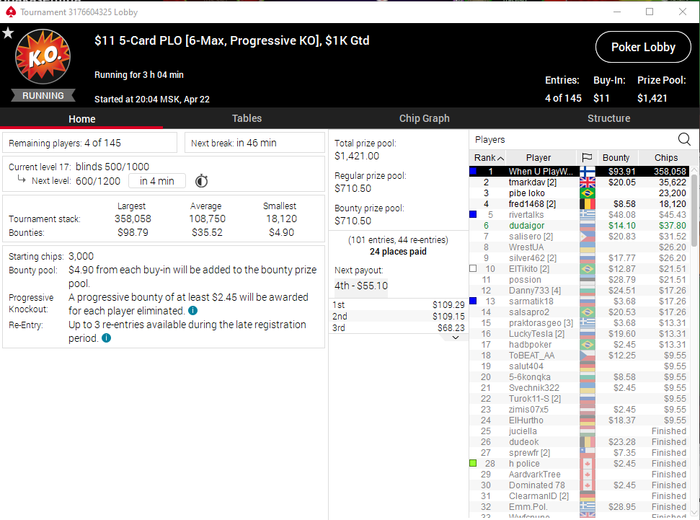Screen dimensions: 700x520
Task: Click the RUNNING status badge
Action: [x=43, y=96]
